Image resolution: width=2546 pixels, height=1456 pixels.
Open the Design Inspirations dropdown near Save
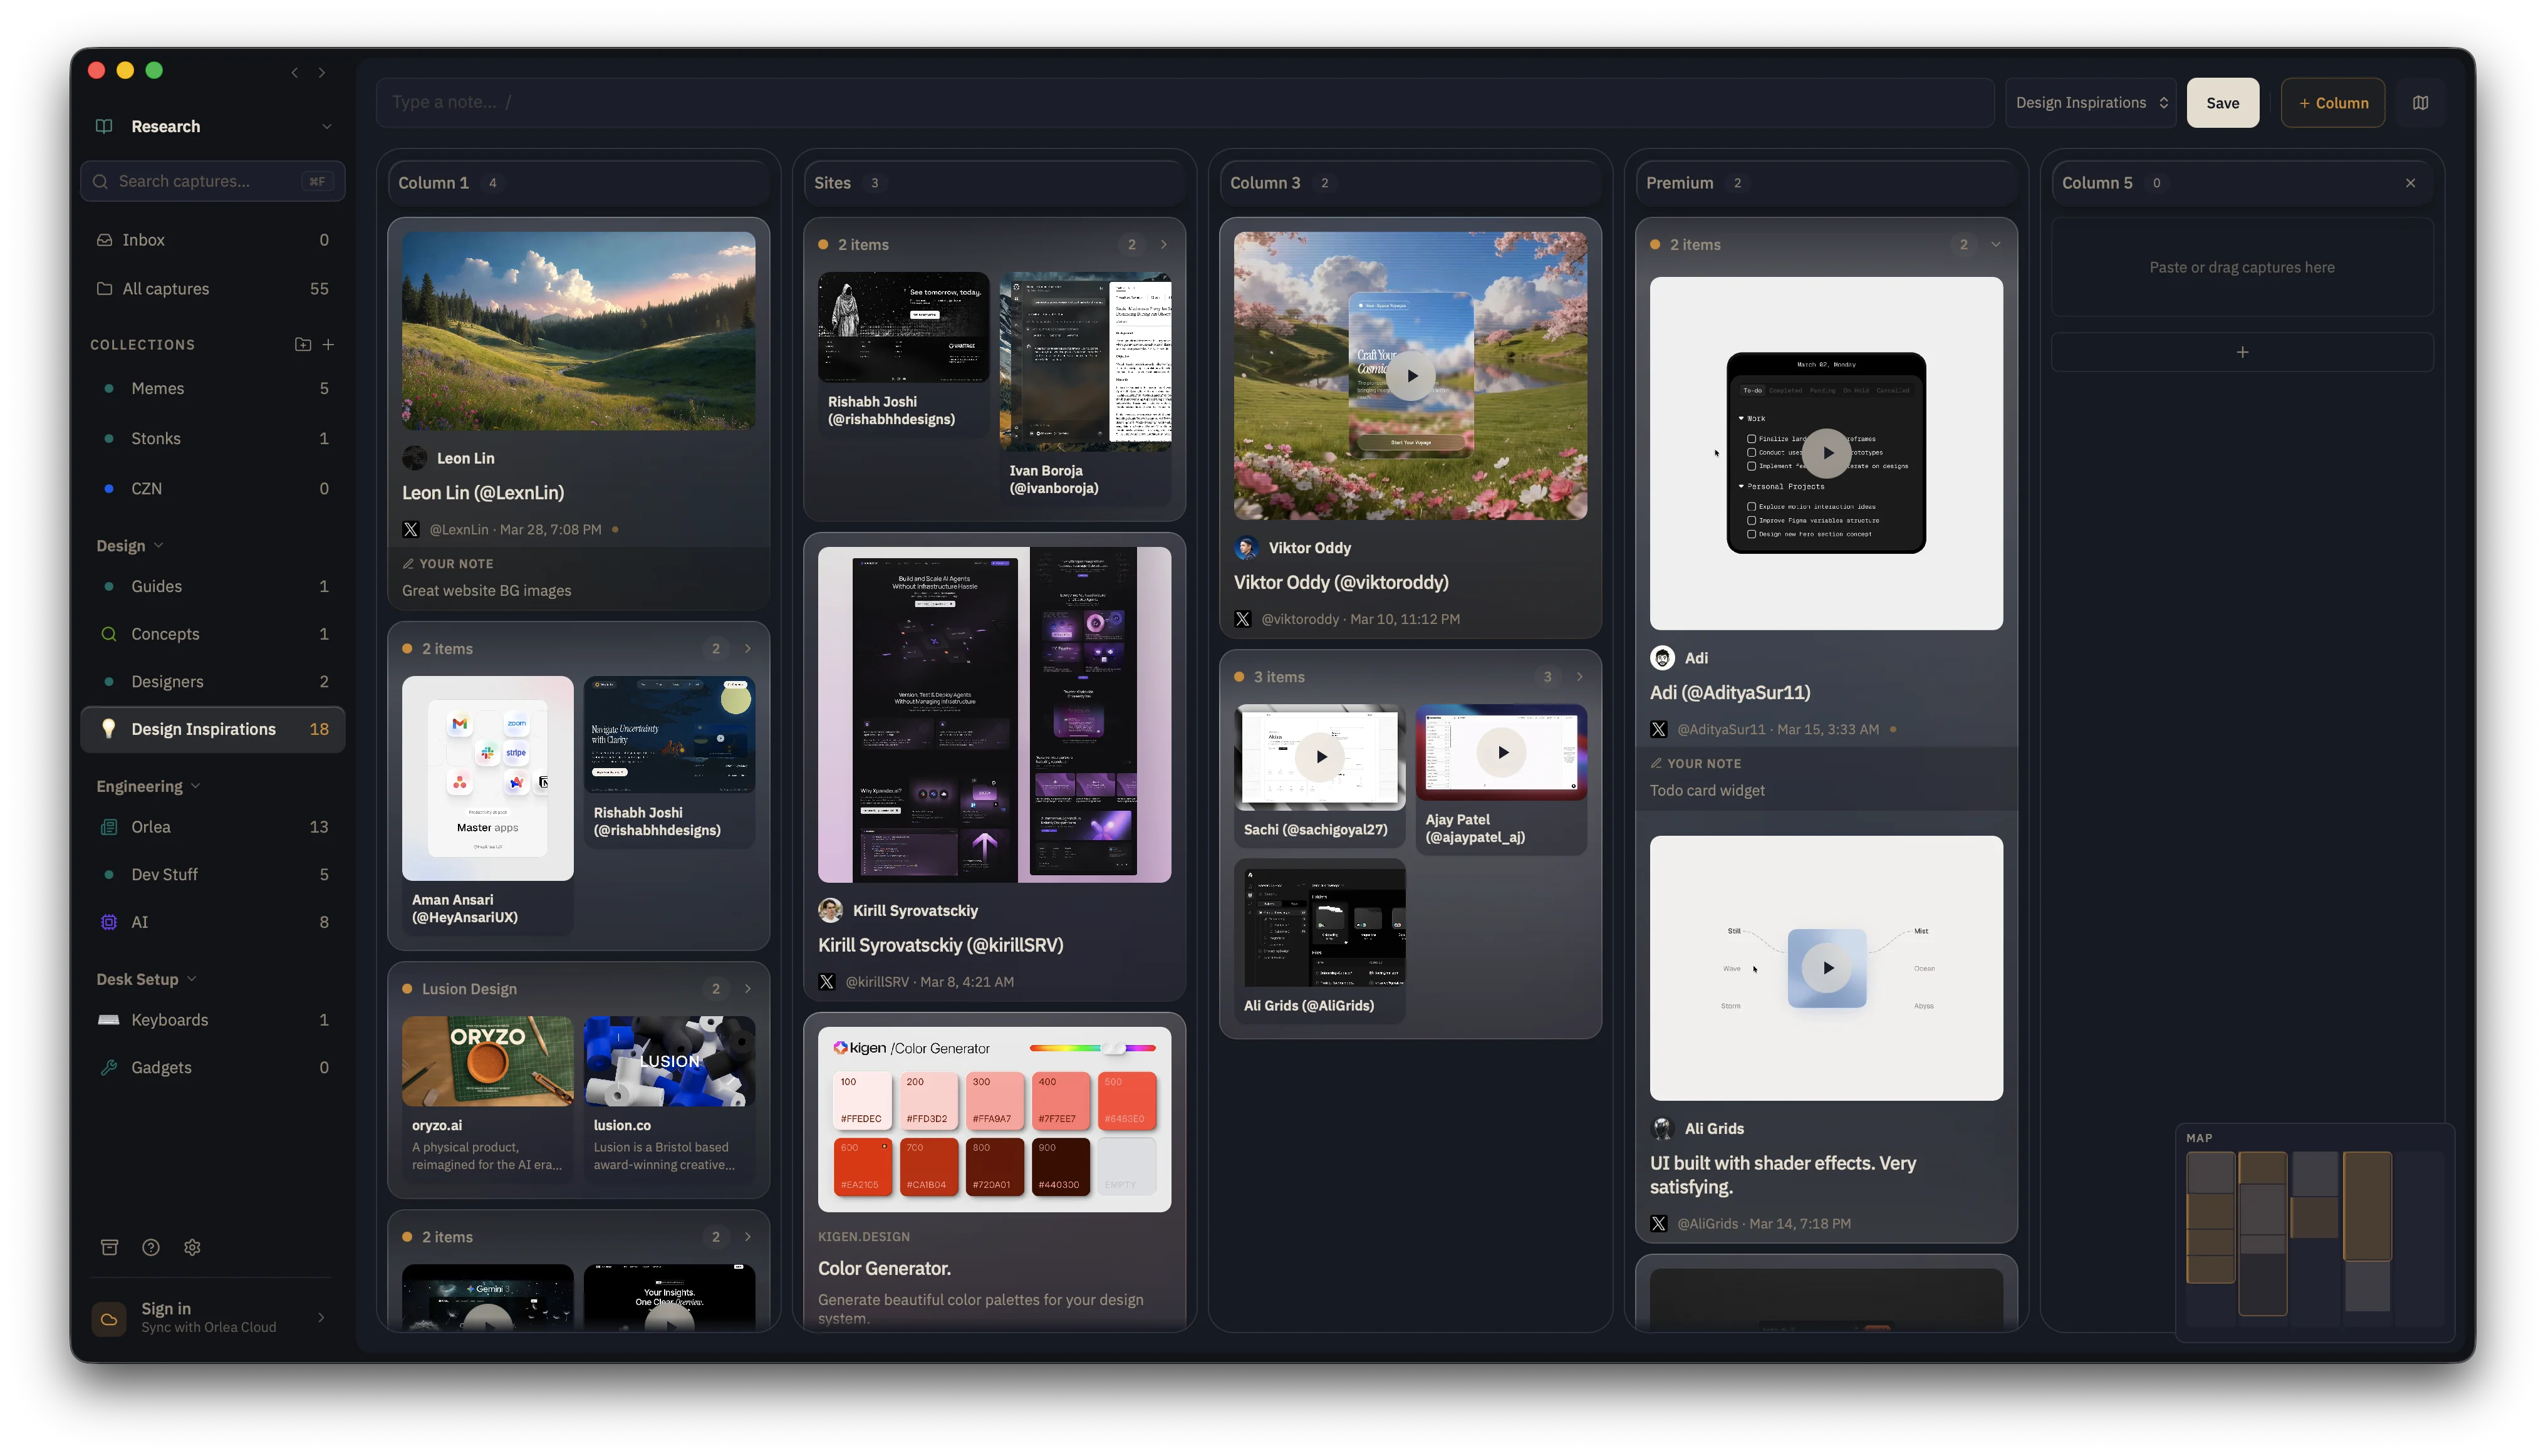pyautogui.click(x=2090, y=102)
